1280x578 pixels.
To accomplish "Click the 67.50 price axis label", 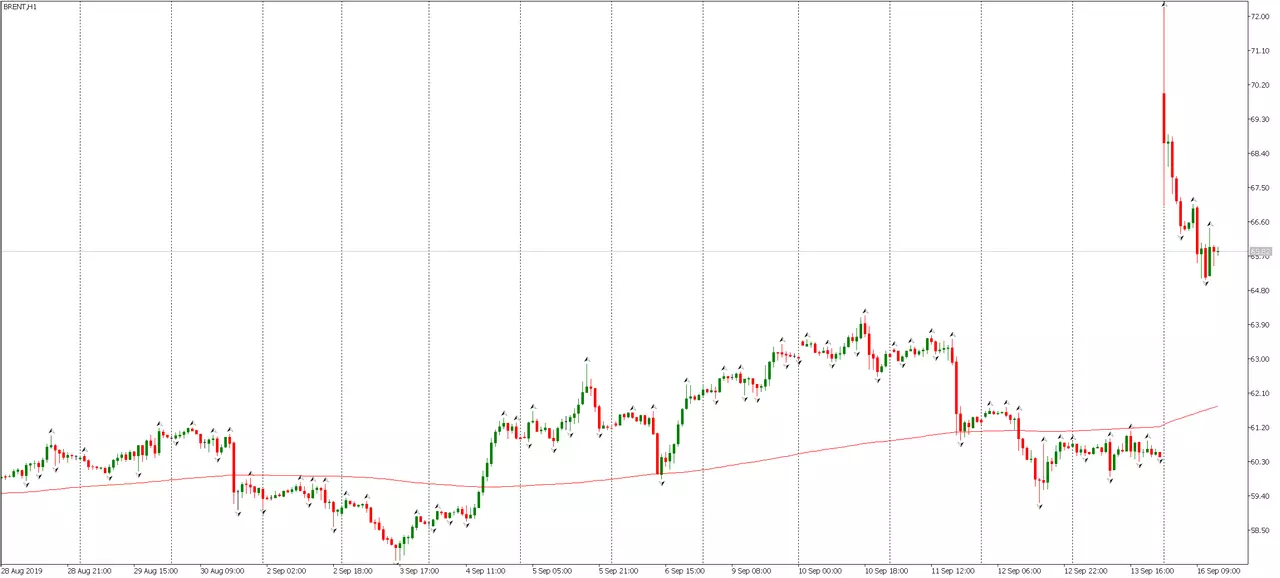I will pos(1260,188).
